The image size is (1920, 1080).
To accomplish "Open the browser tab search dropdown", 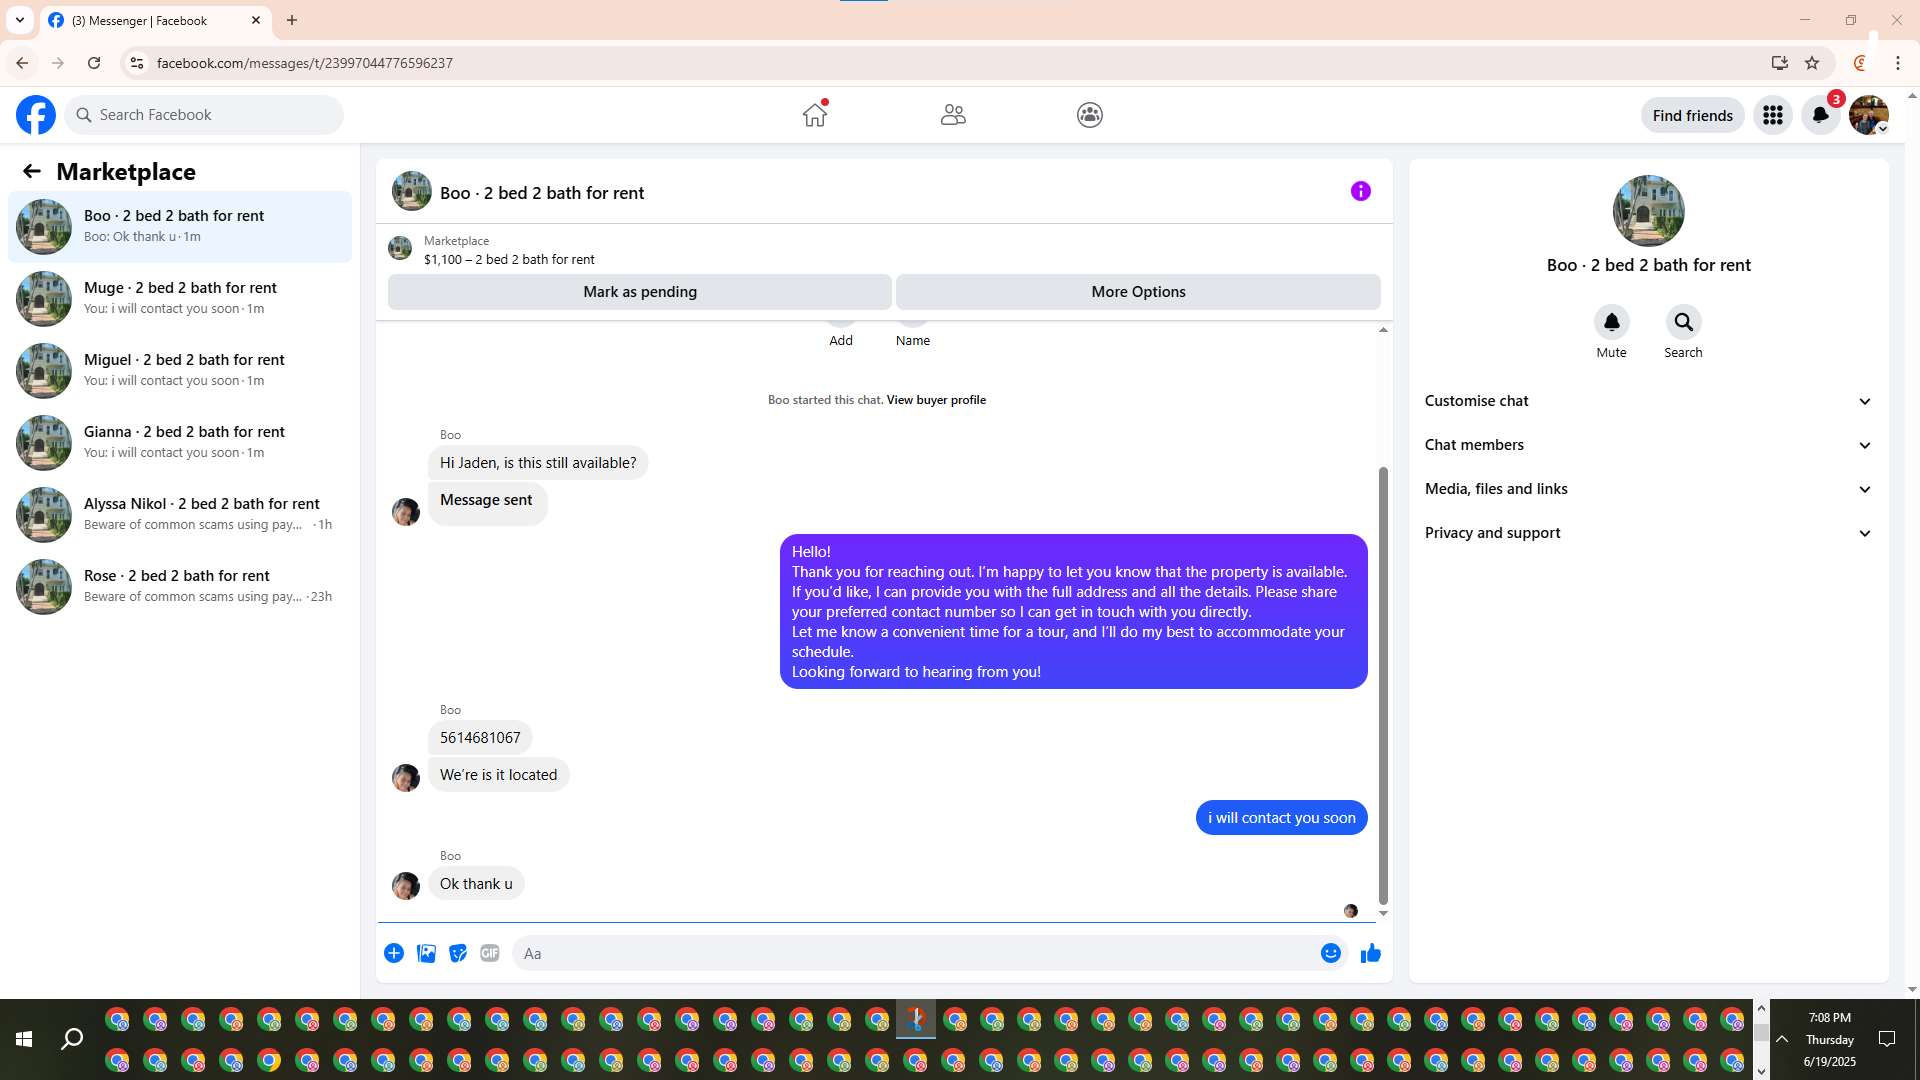I will point(20,20).
